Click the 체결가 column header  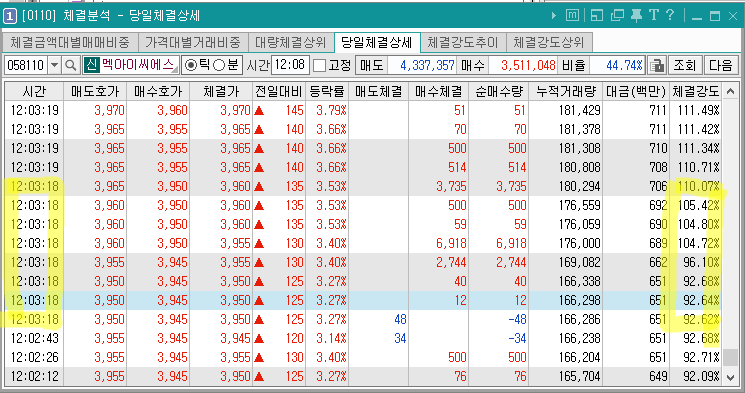[221, 91]
